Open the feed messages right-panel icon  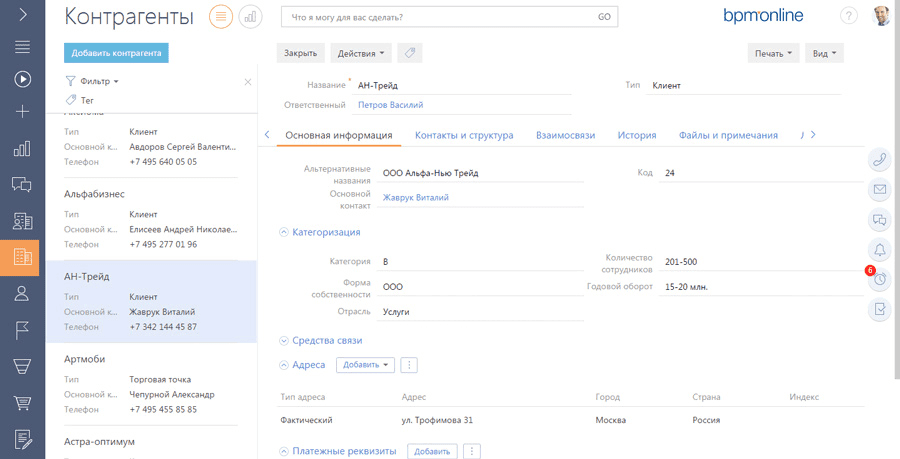(879, 219)
